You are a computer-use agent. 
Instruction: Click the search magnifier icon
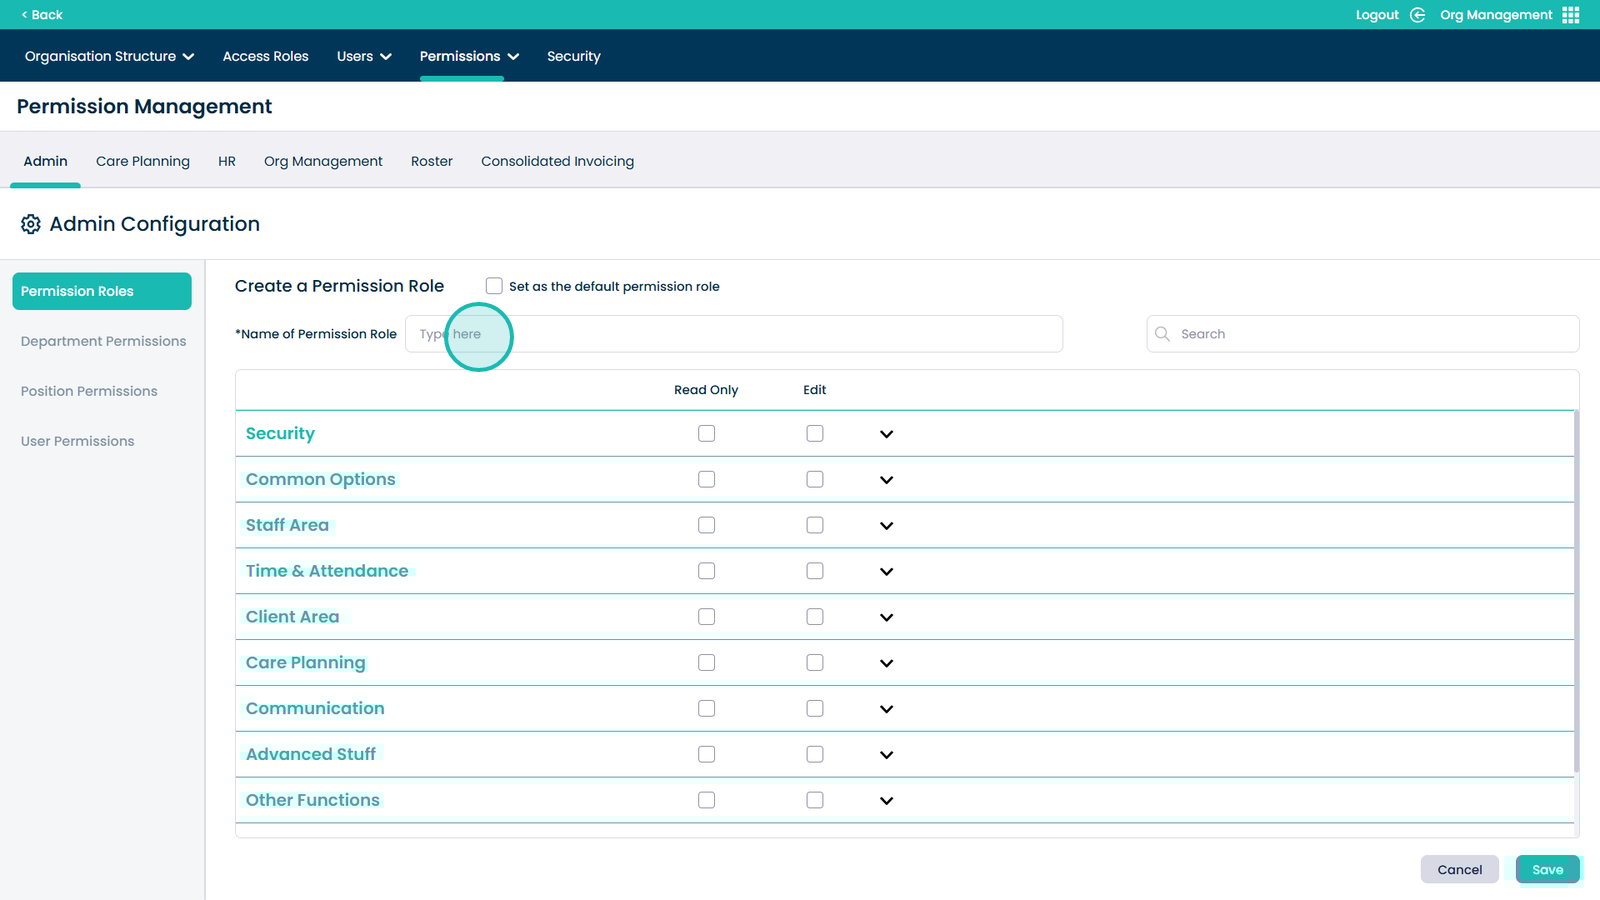click(1162, 334)
